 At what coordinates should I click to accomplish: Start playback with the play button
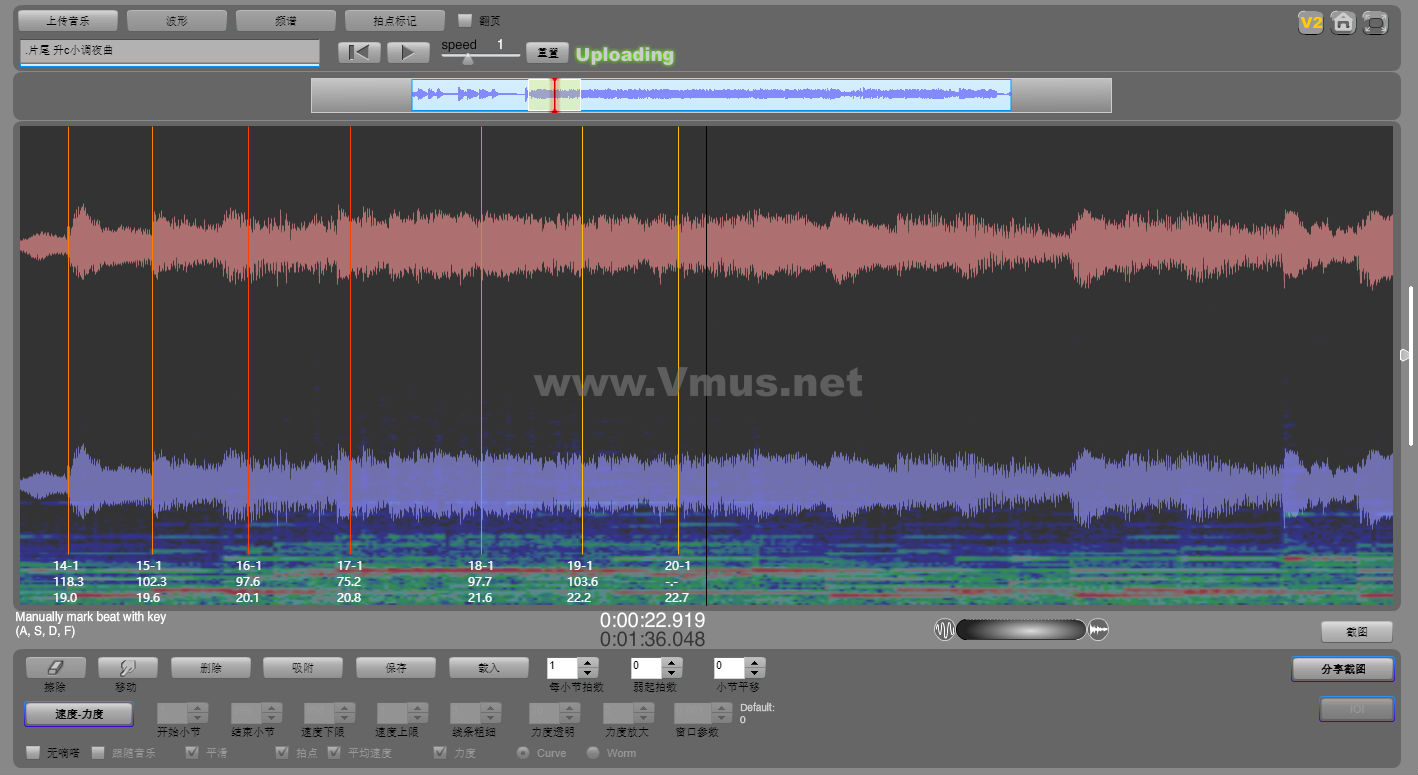(x=408, y=53)
